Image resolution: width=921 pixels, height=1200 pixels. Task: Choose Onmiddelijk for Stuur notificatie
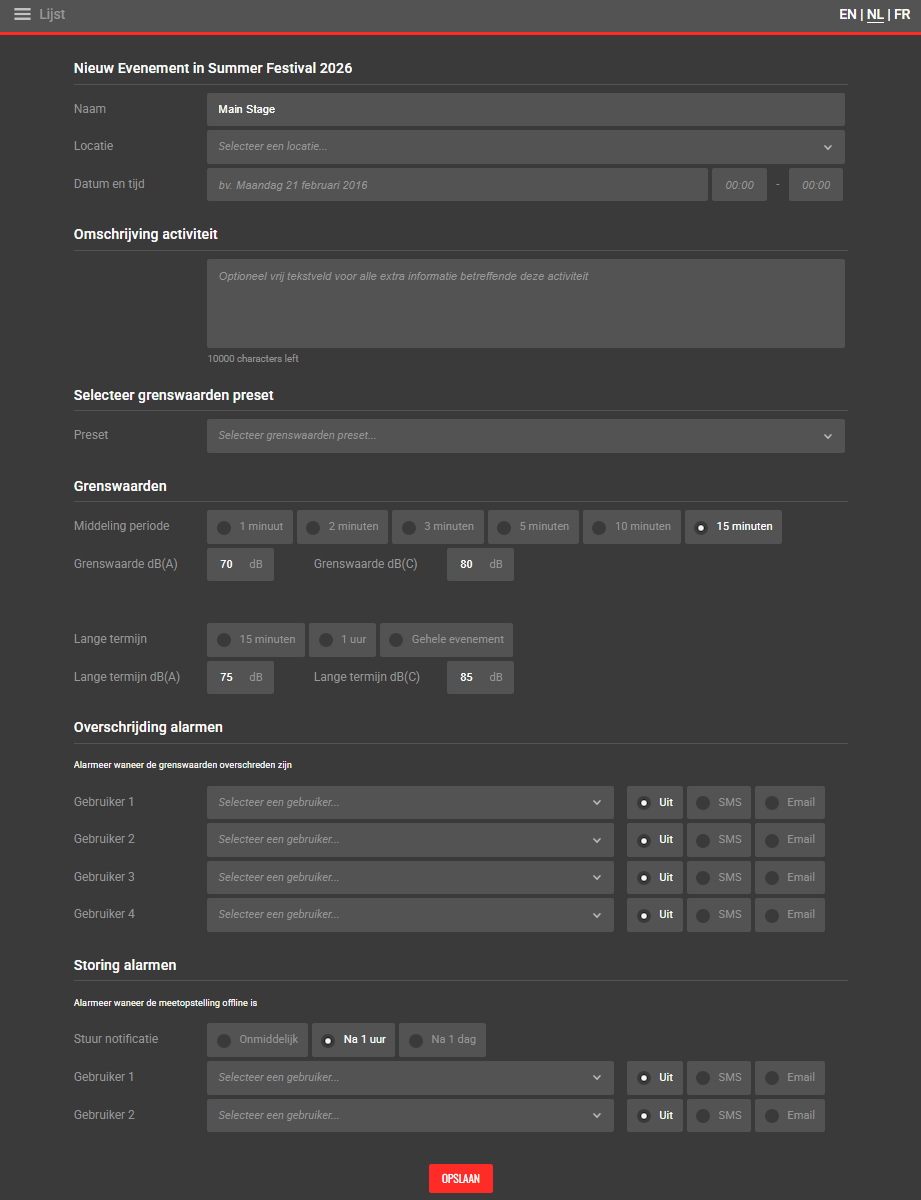pyautogui.click(x=258, y=1040)
